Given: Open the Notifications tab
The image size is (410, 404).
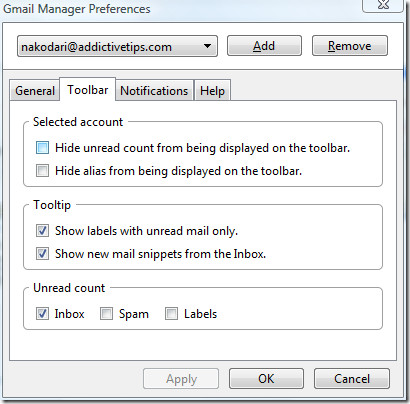Looking at the screenshot, I should click(154, 91).
